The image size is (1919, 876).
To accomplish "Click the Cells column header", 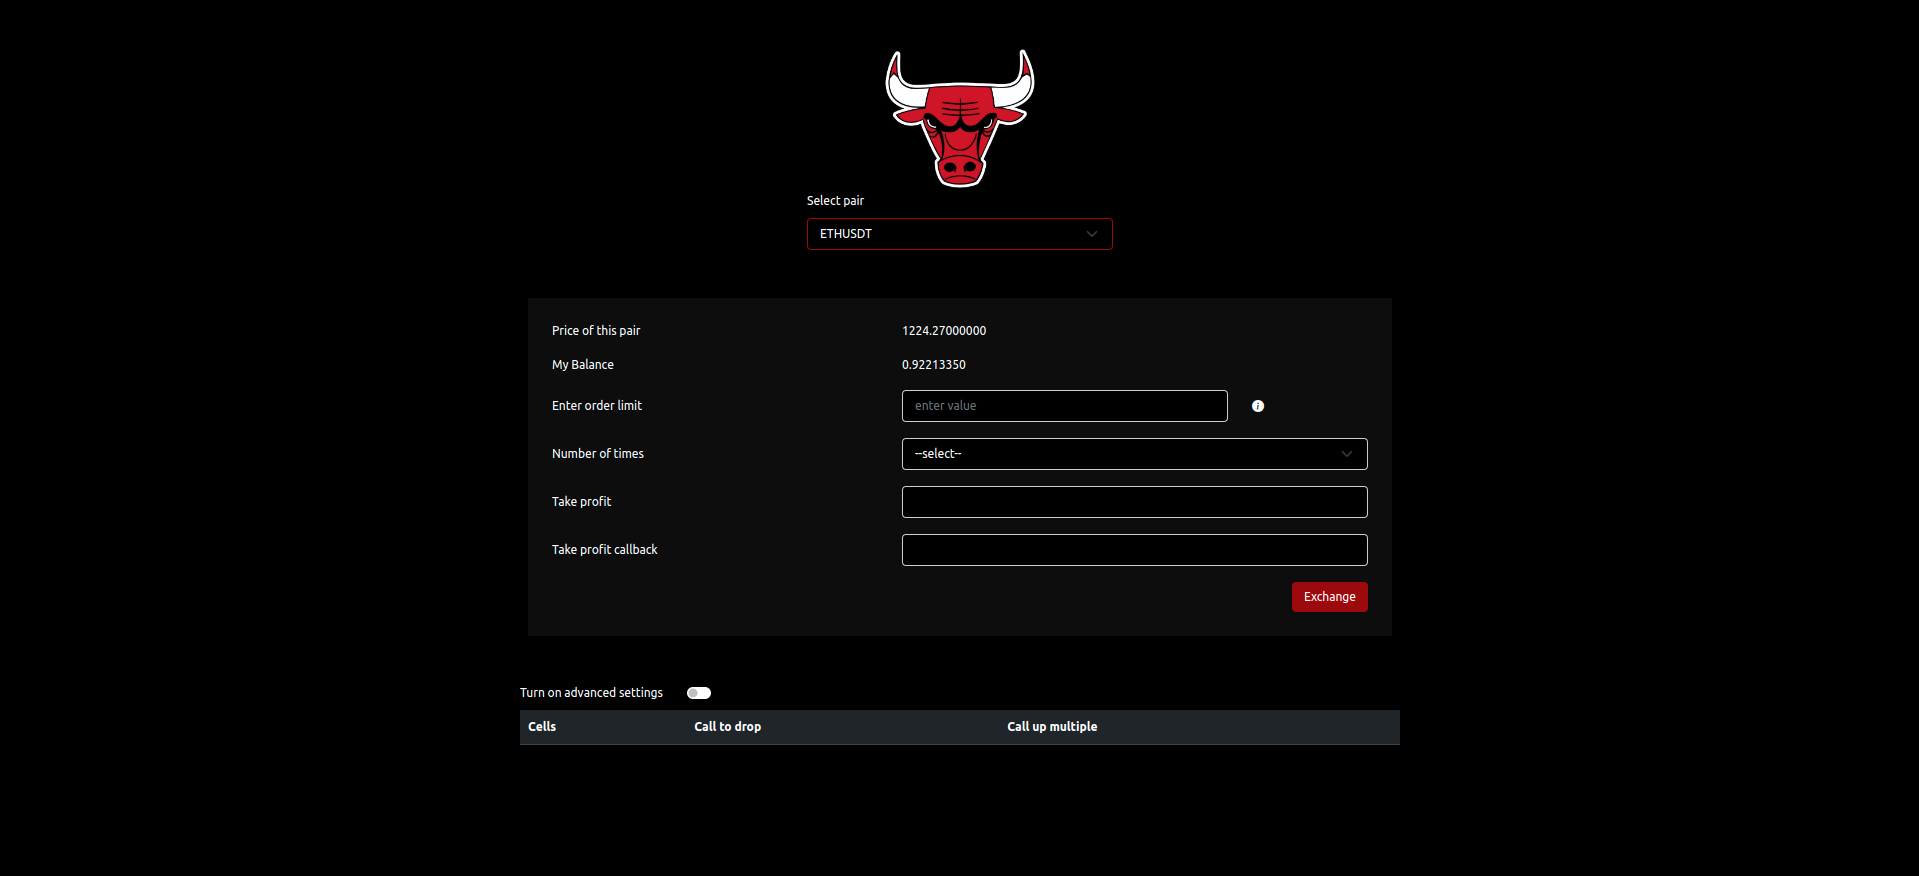I will 542,727.
